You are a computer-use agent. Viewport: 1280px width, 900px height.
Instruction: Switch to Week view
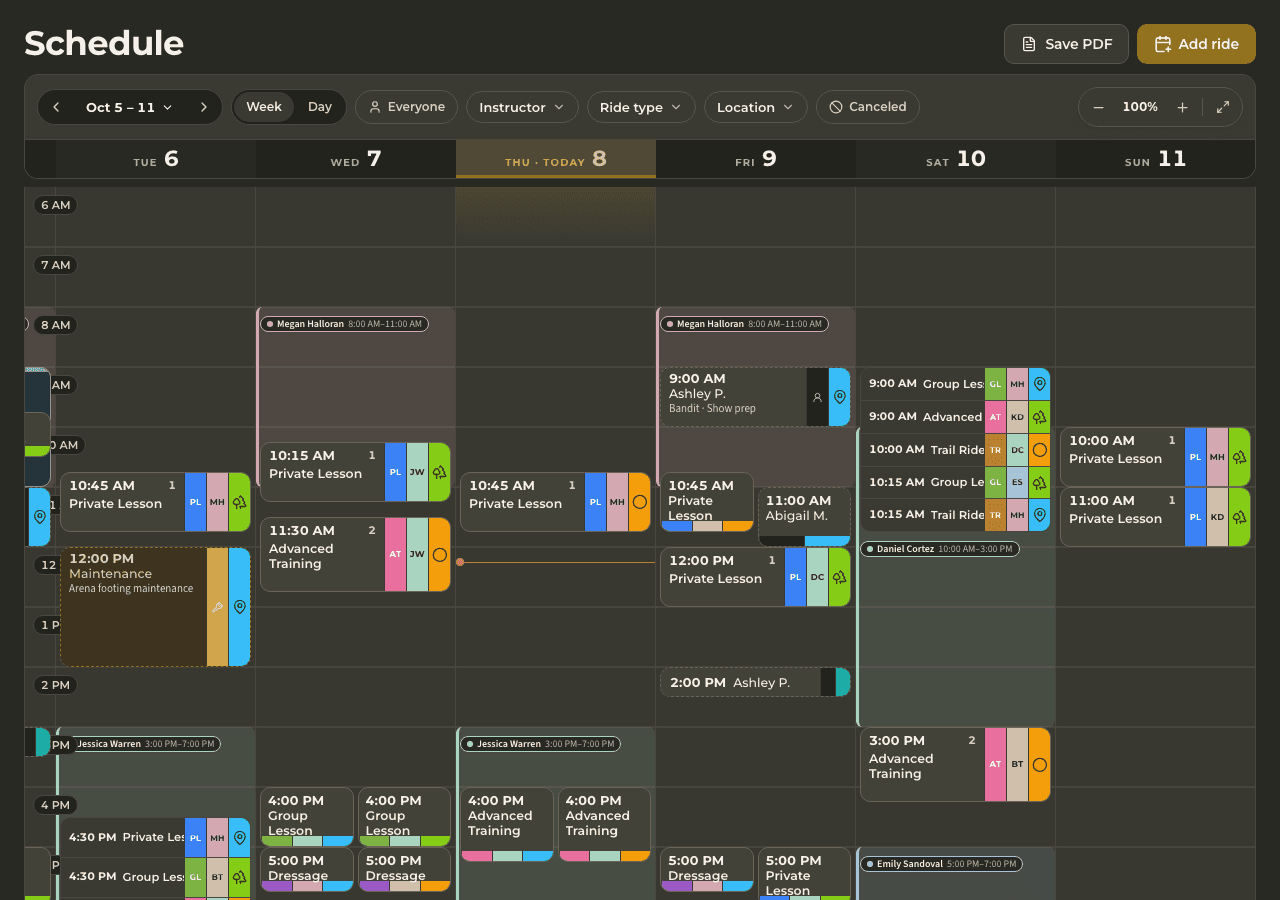pos(264,107)
